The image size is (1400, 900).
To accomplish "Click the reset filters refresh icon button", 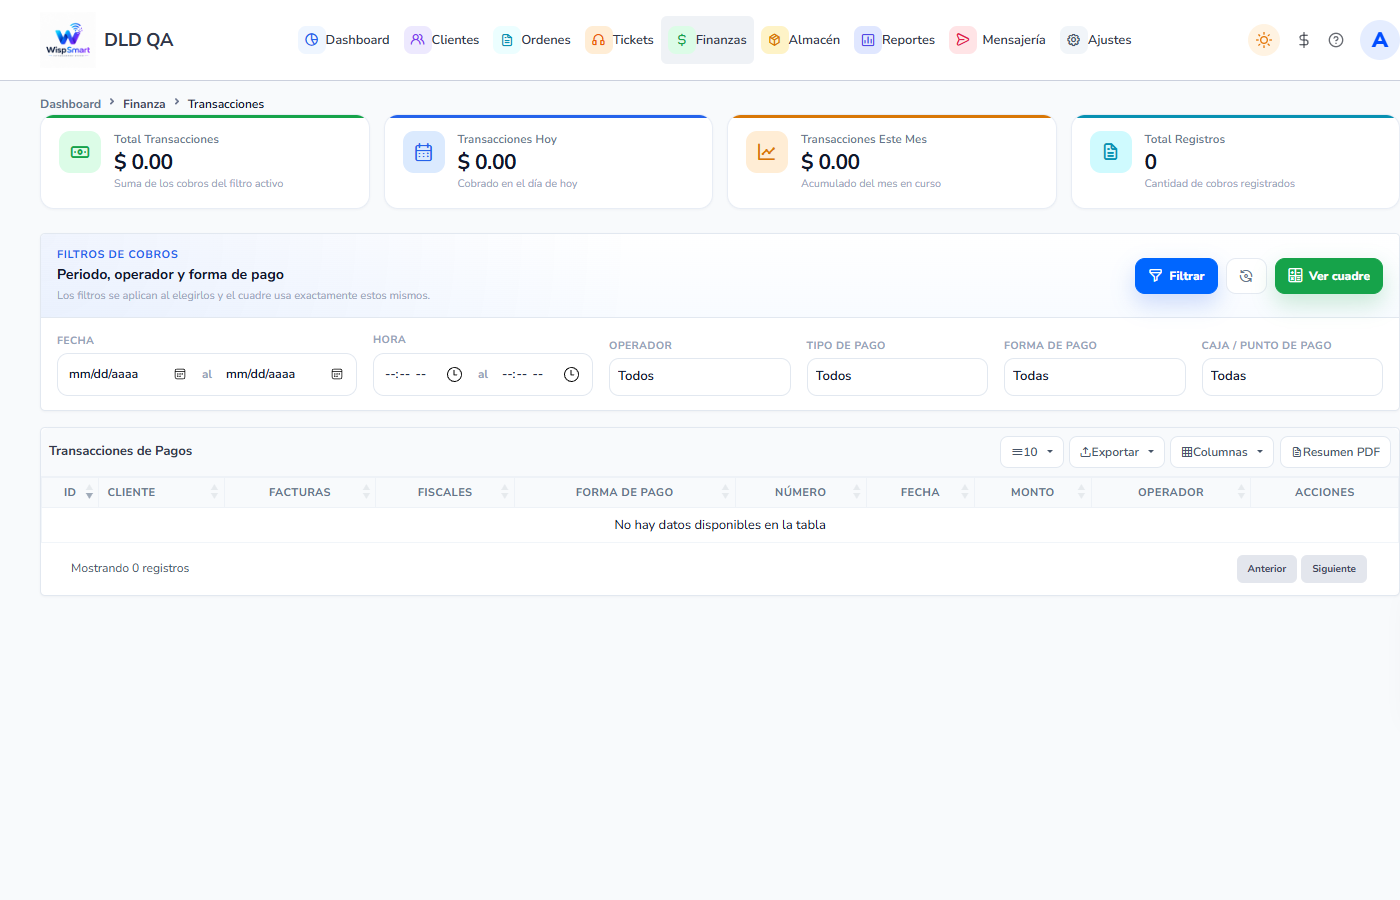I will pos(1246,276).
